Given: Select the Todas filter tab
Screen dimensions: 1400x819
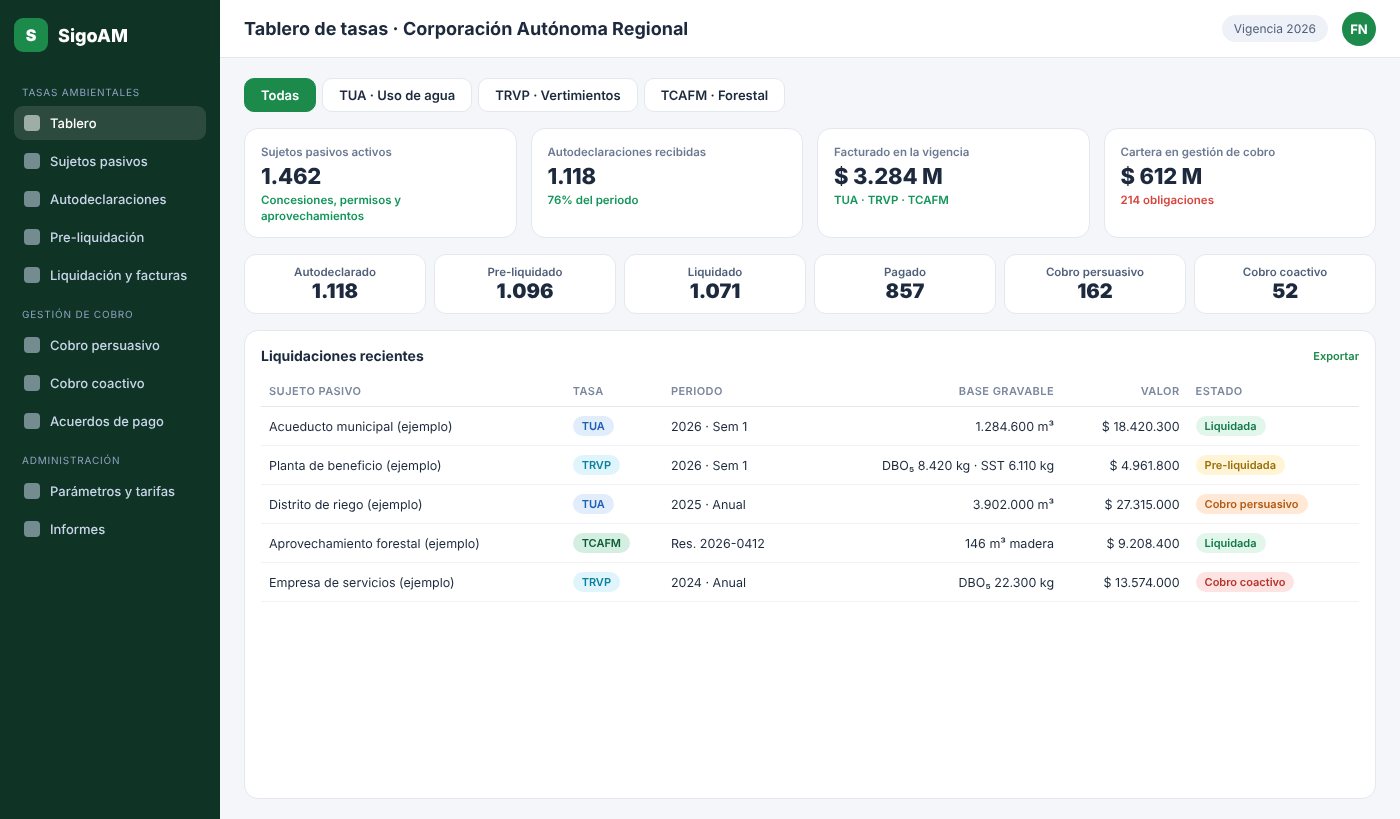Looking at the screenshot, I should point(280,95).
